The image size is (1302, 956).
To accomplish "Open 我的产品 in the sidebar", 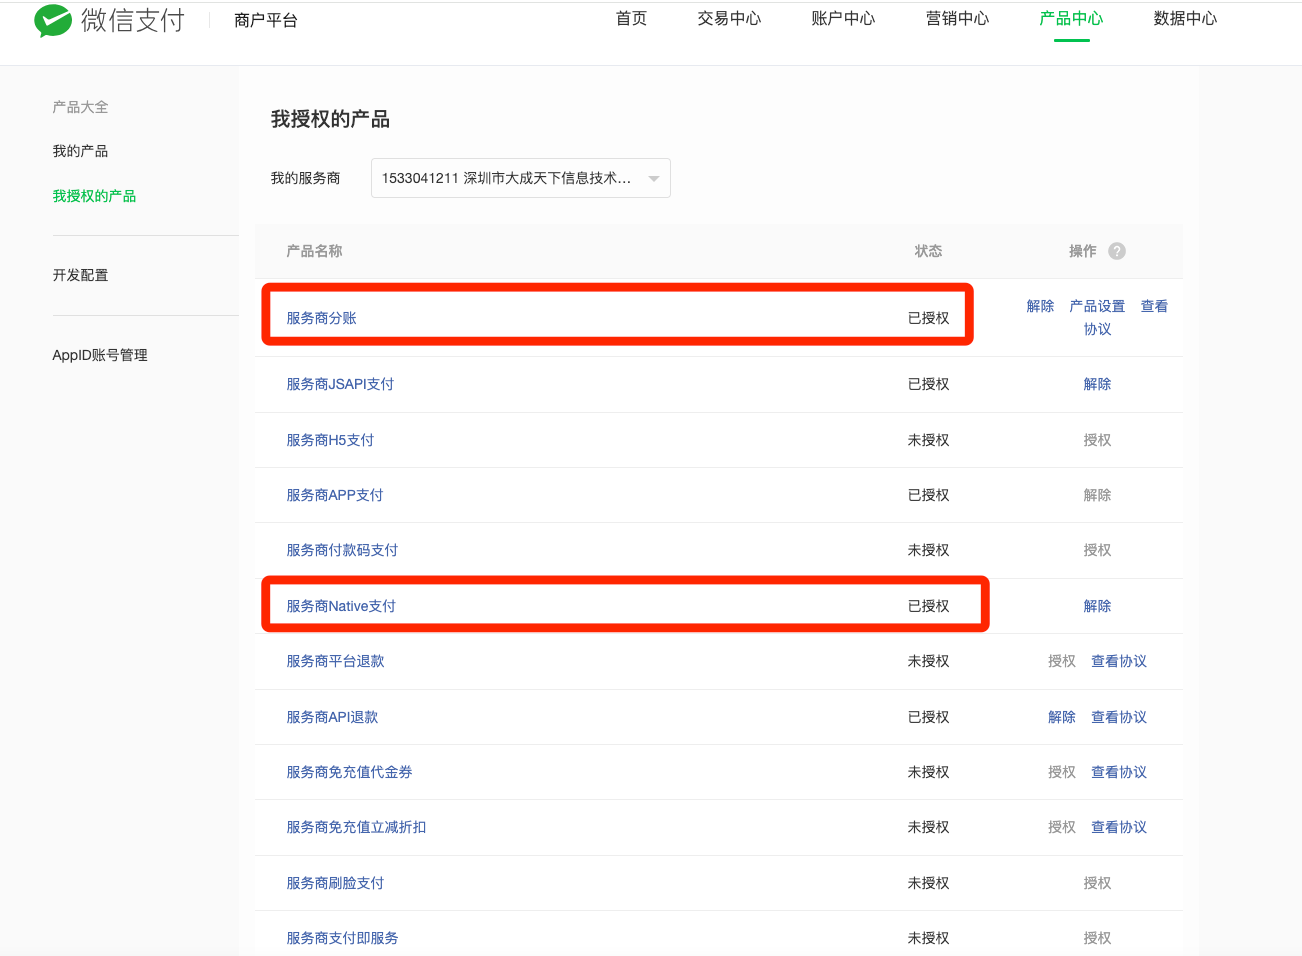I will [80, 151].
